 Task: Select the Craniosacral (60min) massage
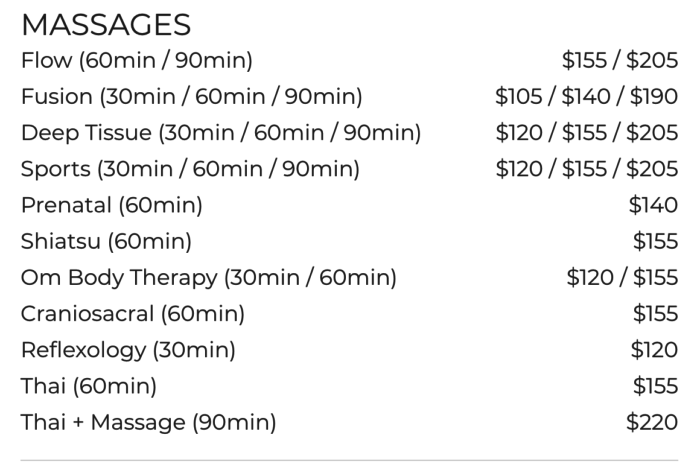[133, 314]
